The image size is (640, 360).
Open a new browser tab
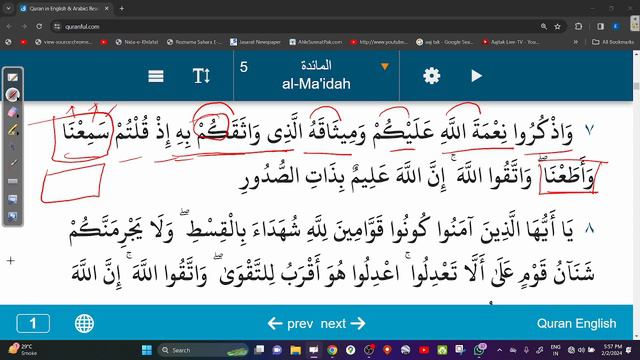pos(122,8)
